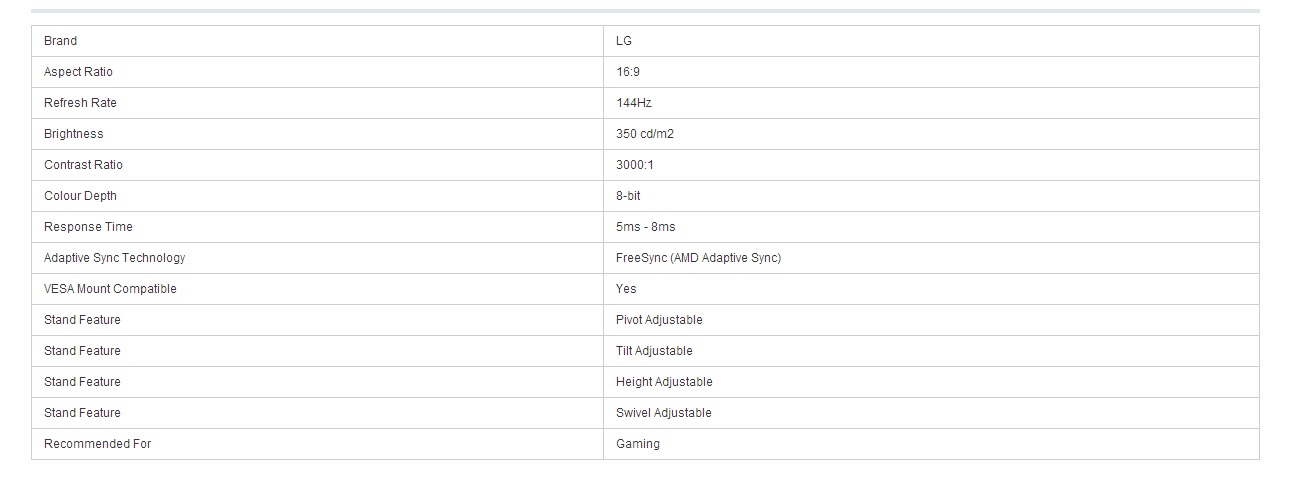Click the Adaptive Sync Technology label
Screen dimensions: 1305x481
pos(115,258)
